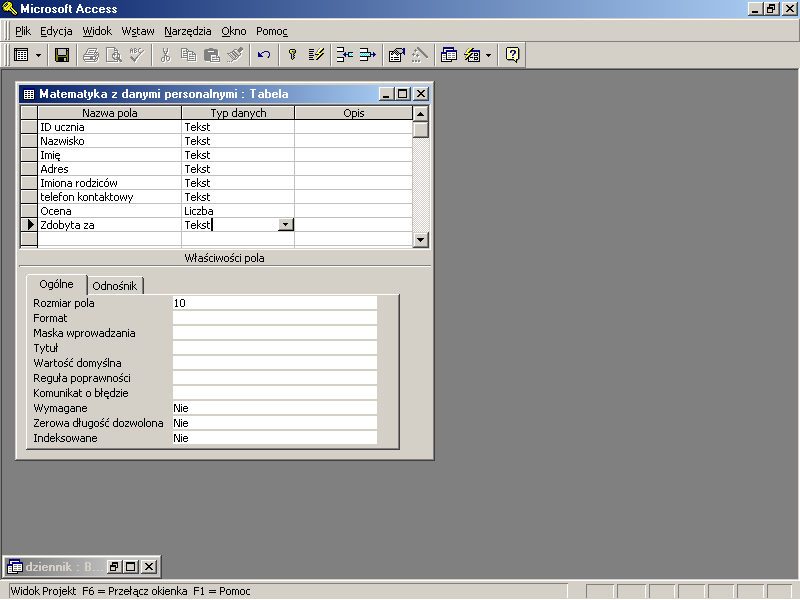Switch to the Odnośnik tab
This screenshot has width=800, height=600.
pyautogui.click(x=116, y=286)
